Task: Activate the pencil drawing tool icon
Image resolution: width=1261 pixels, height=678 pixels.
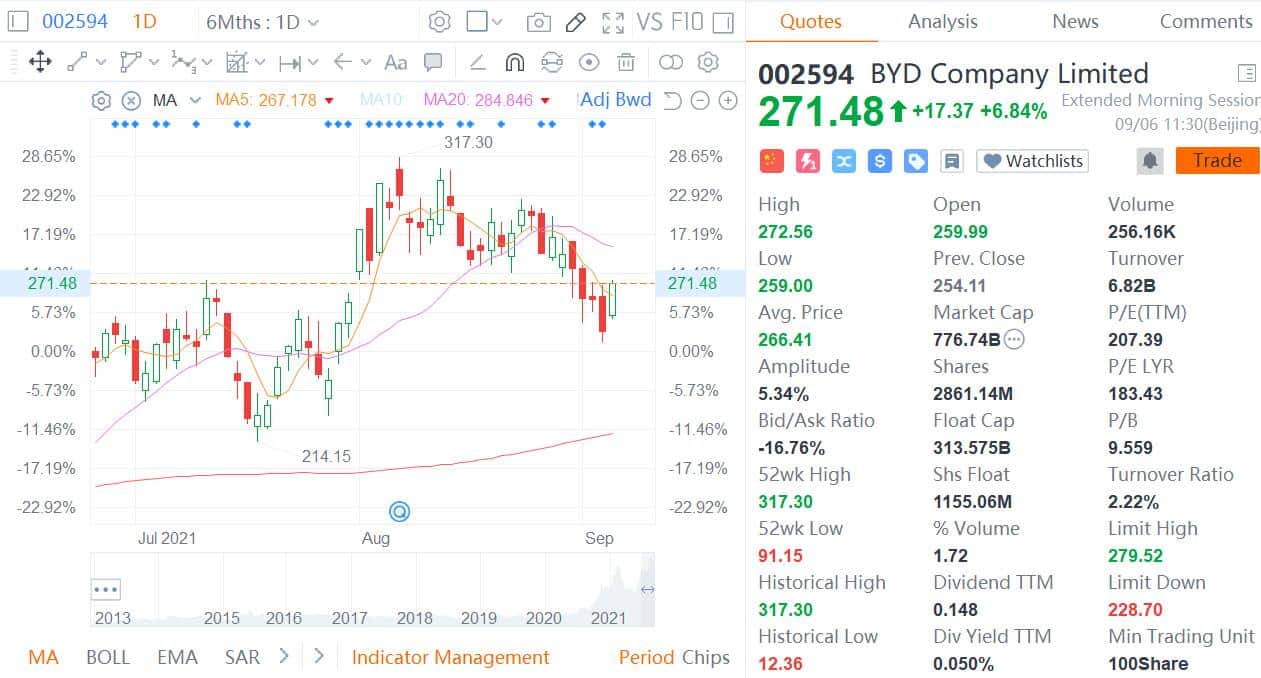Action: click(x=576, y=22)
